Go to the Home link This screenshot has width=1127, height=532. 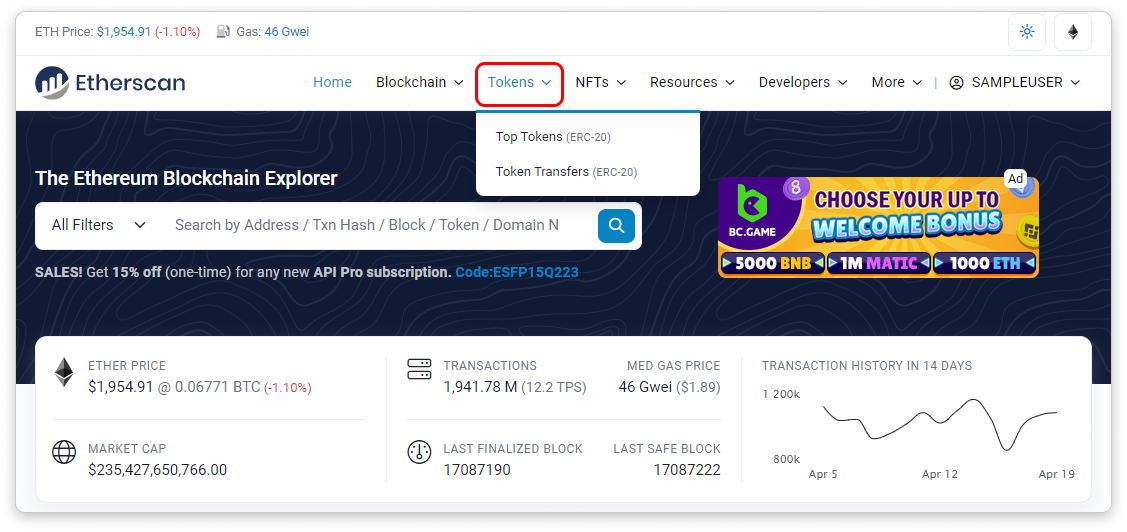coord(332,82)
